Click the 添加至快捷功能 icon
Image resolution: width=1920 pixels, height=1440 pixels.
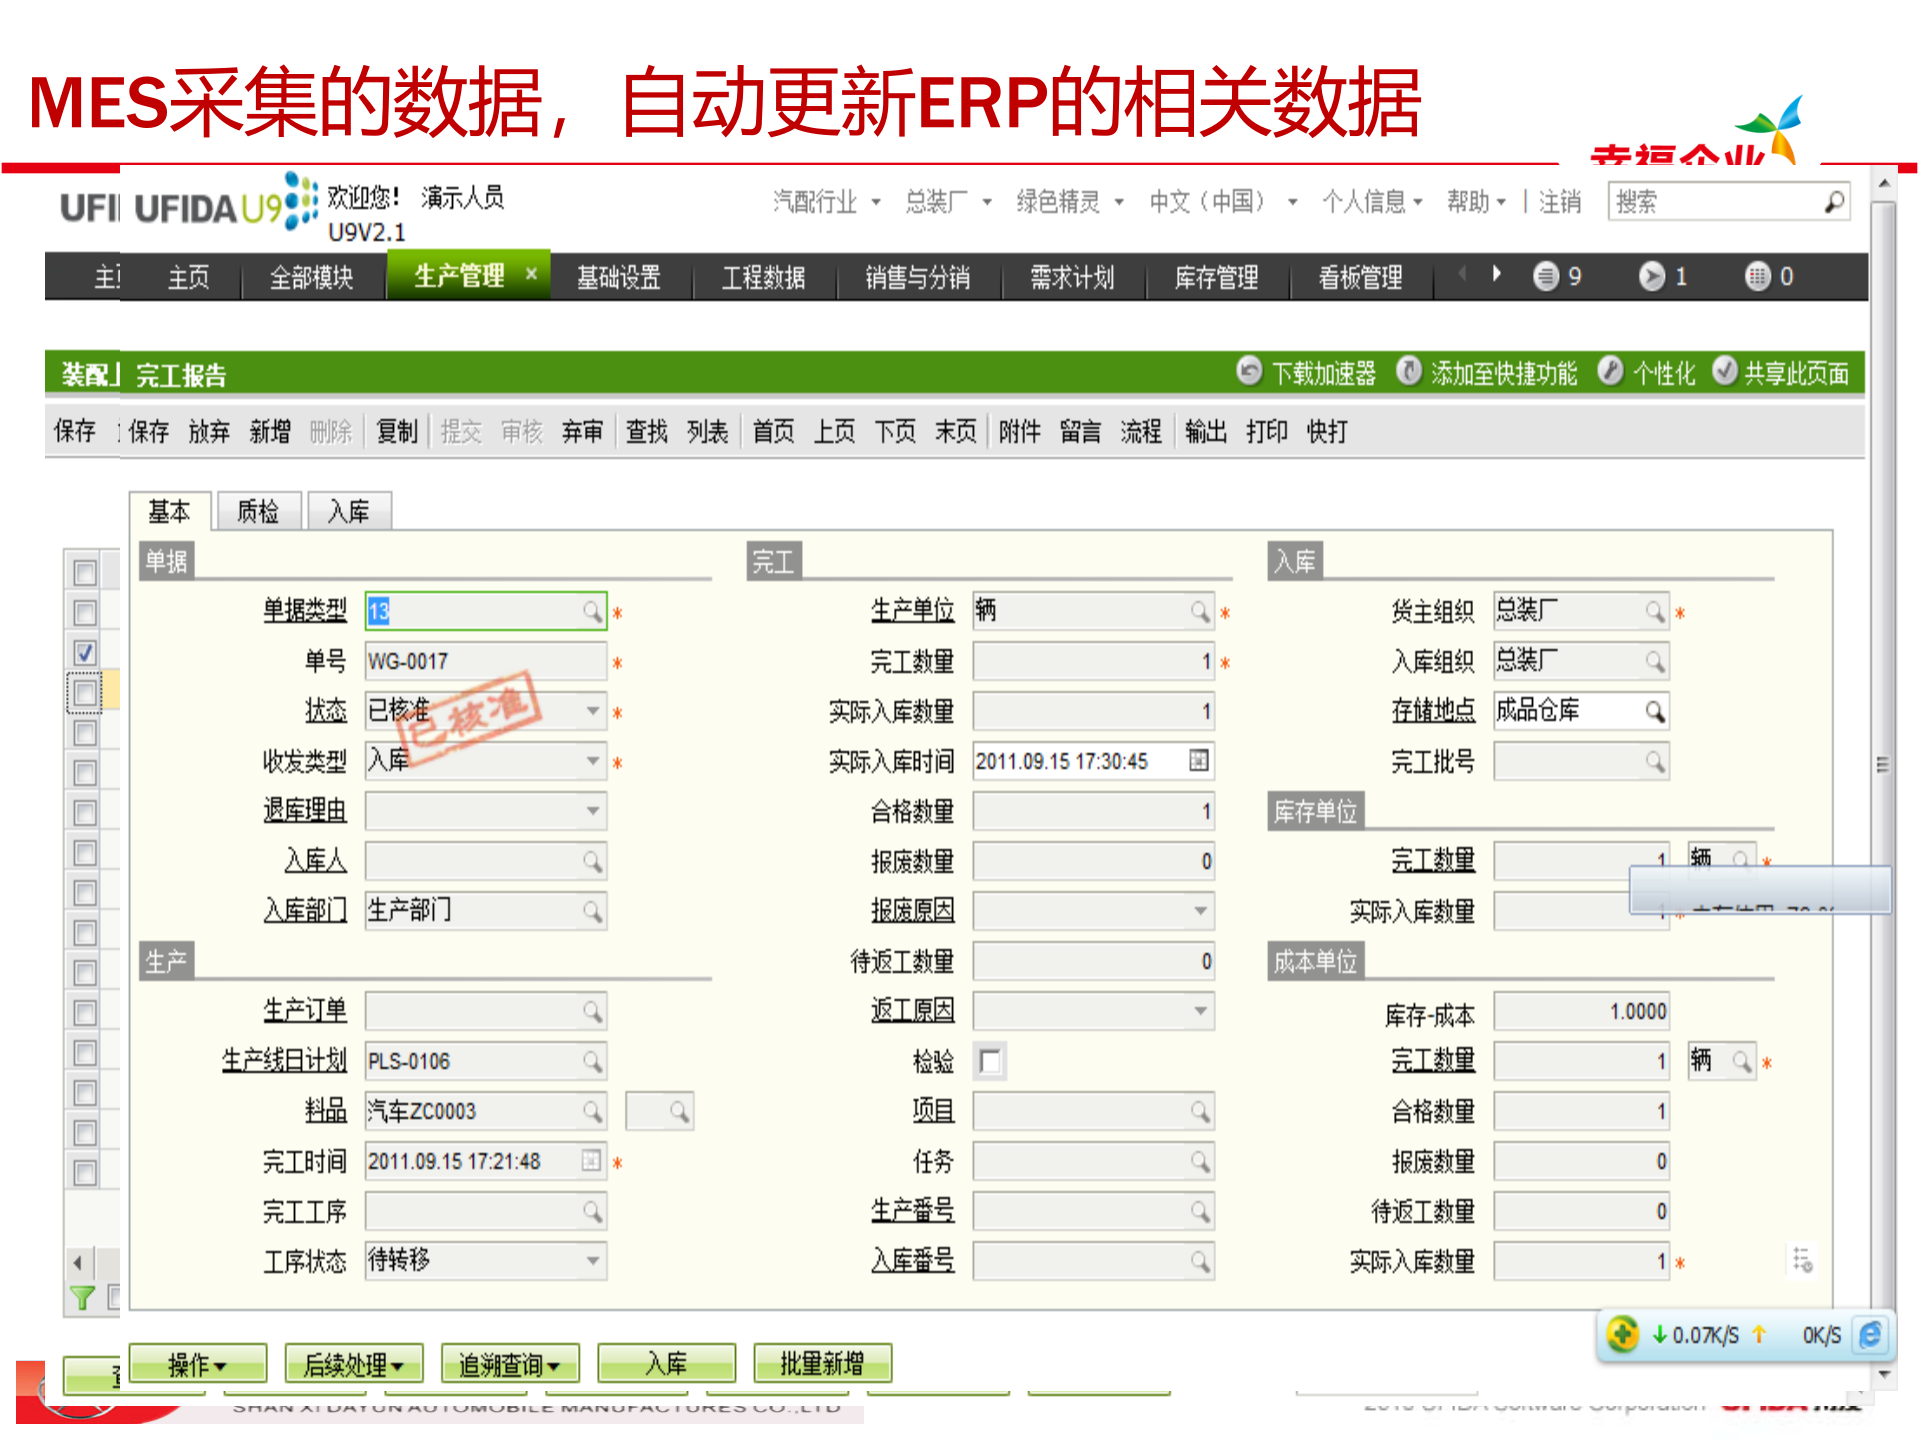tap(1411, 373)
